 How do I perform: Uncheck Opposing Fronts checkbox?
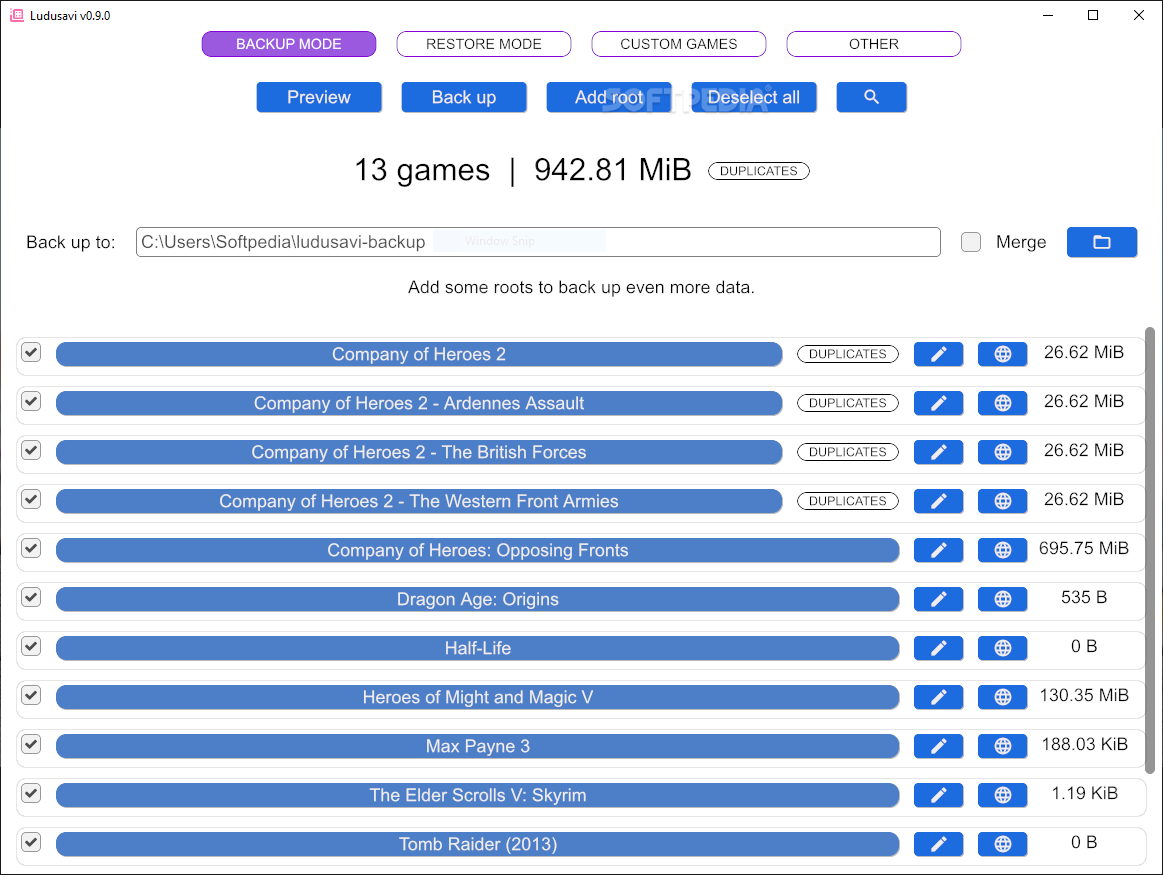31,548
